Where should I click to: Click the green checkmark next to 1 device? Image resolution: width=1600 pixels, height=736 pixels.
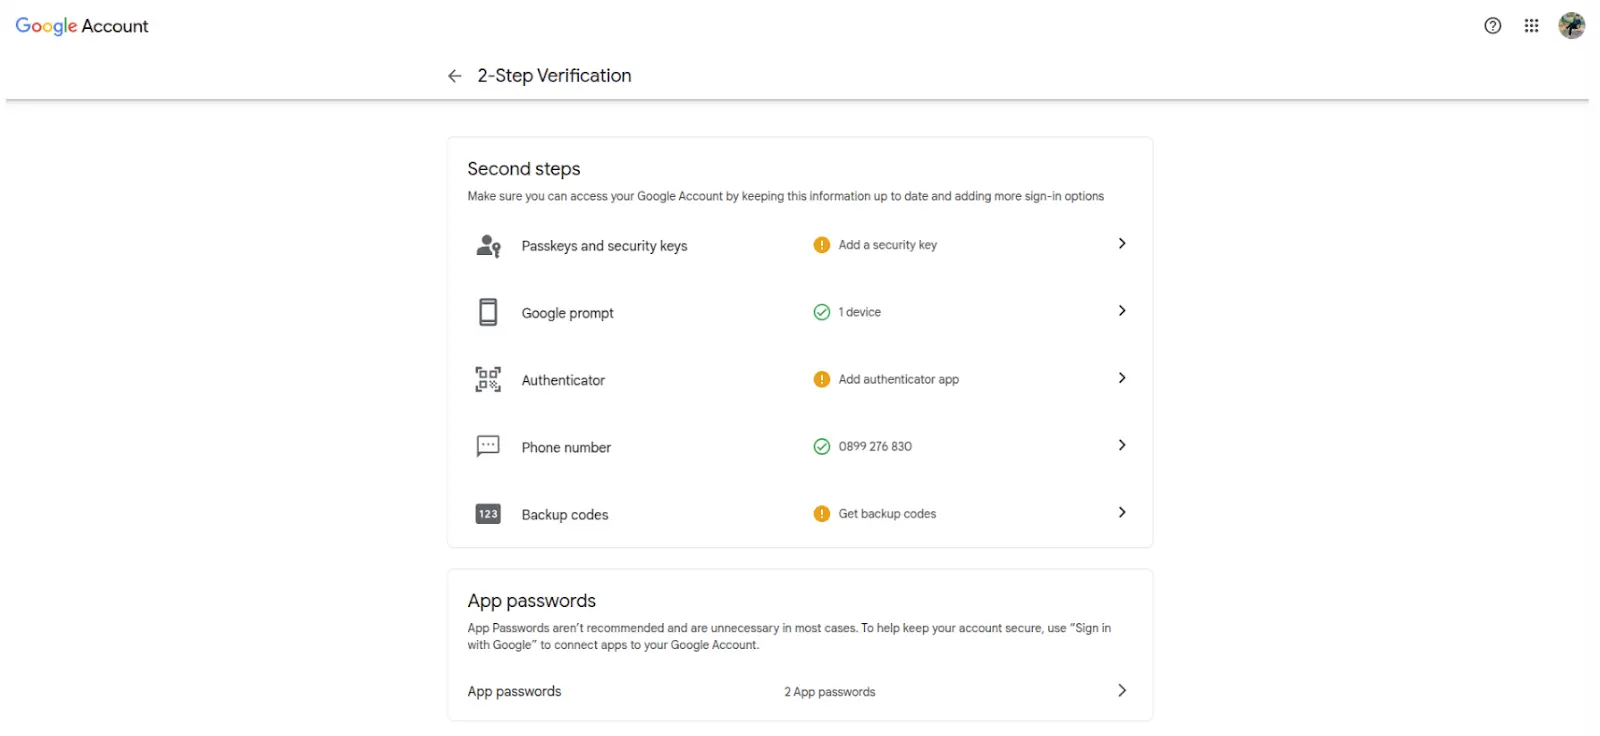[x=822, y=312]
